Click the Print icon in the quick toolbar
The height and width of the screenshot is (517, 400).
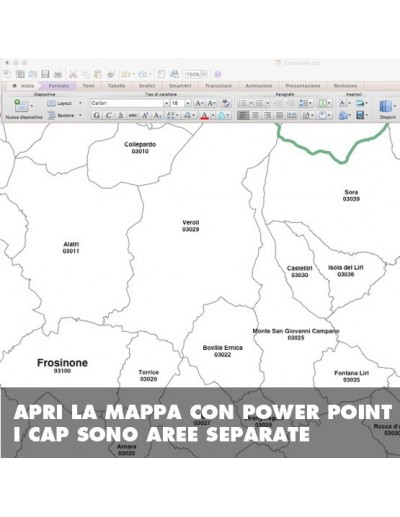tap(58, 74)
